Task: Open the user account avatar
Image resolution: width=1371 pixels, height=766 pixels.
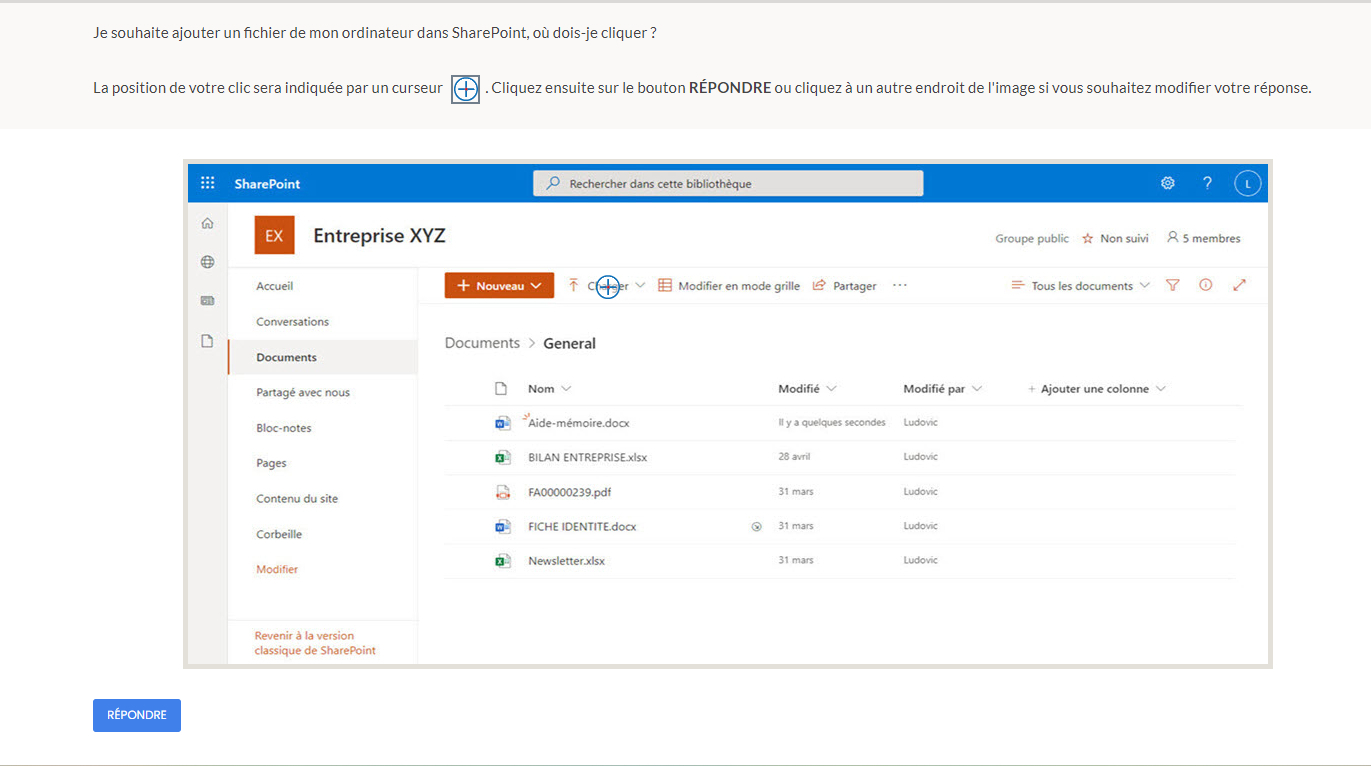Action: [x=1247, y=183]
